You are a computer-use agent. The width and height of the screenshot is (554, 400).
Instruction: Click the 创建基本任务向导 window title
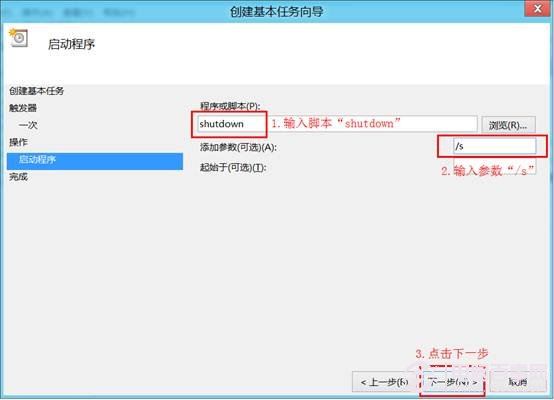tap(277, 12)
